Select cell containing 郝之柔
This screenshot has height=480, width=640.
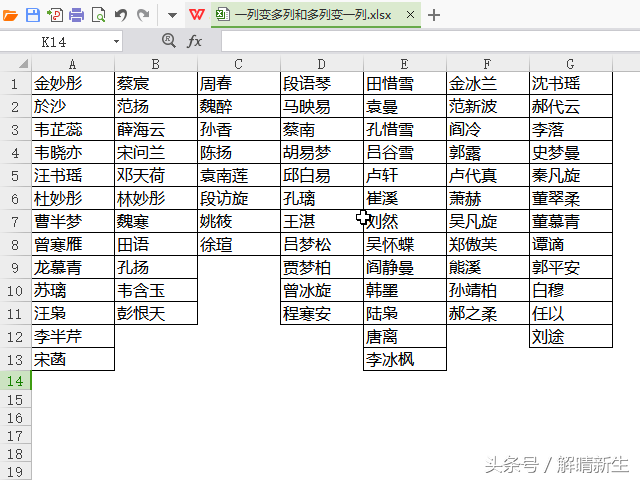point(488,313)
